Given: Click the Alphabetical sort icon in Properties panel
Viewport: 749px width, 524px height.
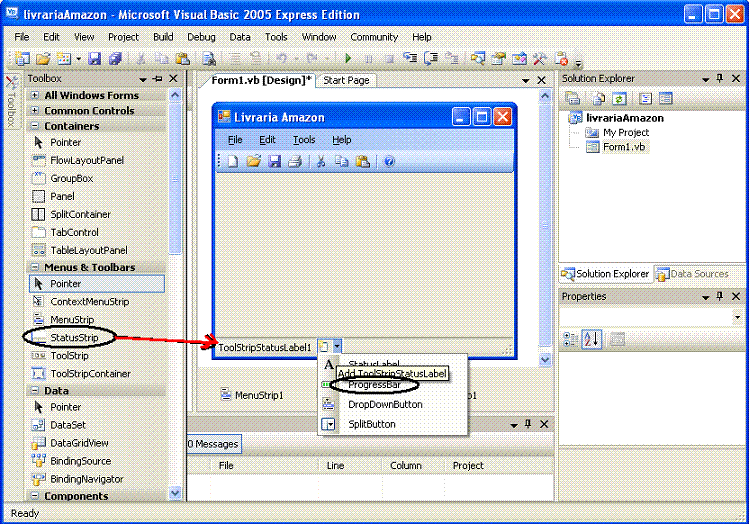Looking at the screenshot, I should click(592, 339).
